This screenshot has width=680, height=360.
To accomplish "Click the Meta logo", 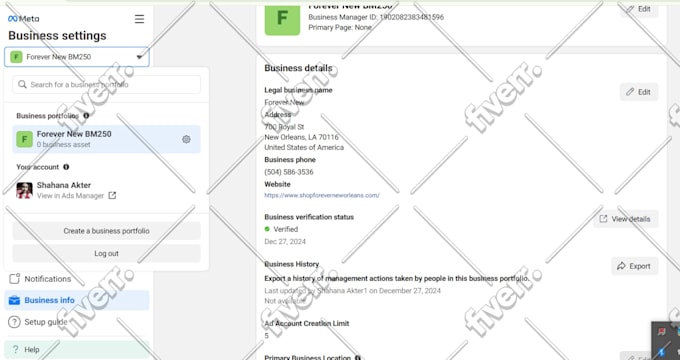I will point(23,19).
